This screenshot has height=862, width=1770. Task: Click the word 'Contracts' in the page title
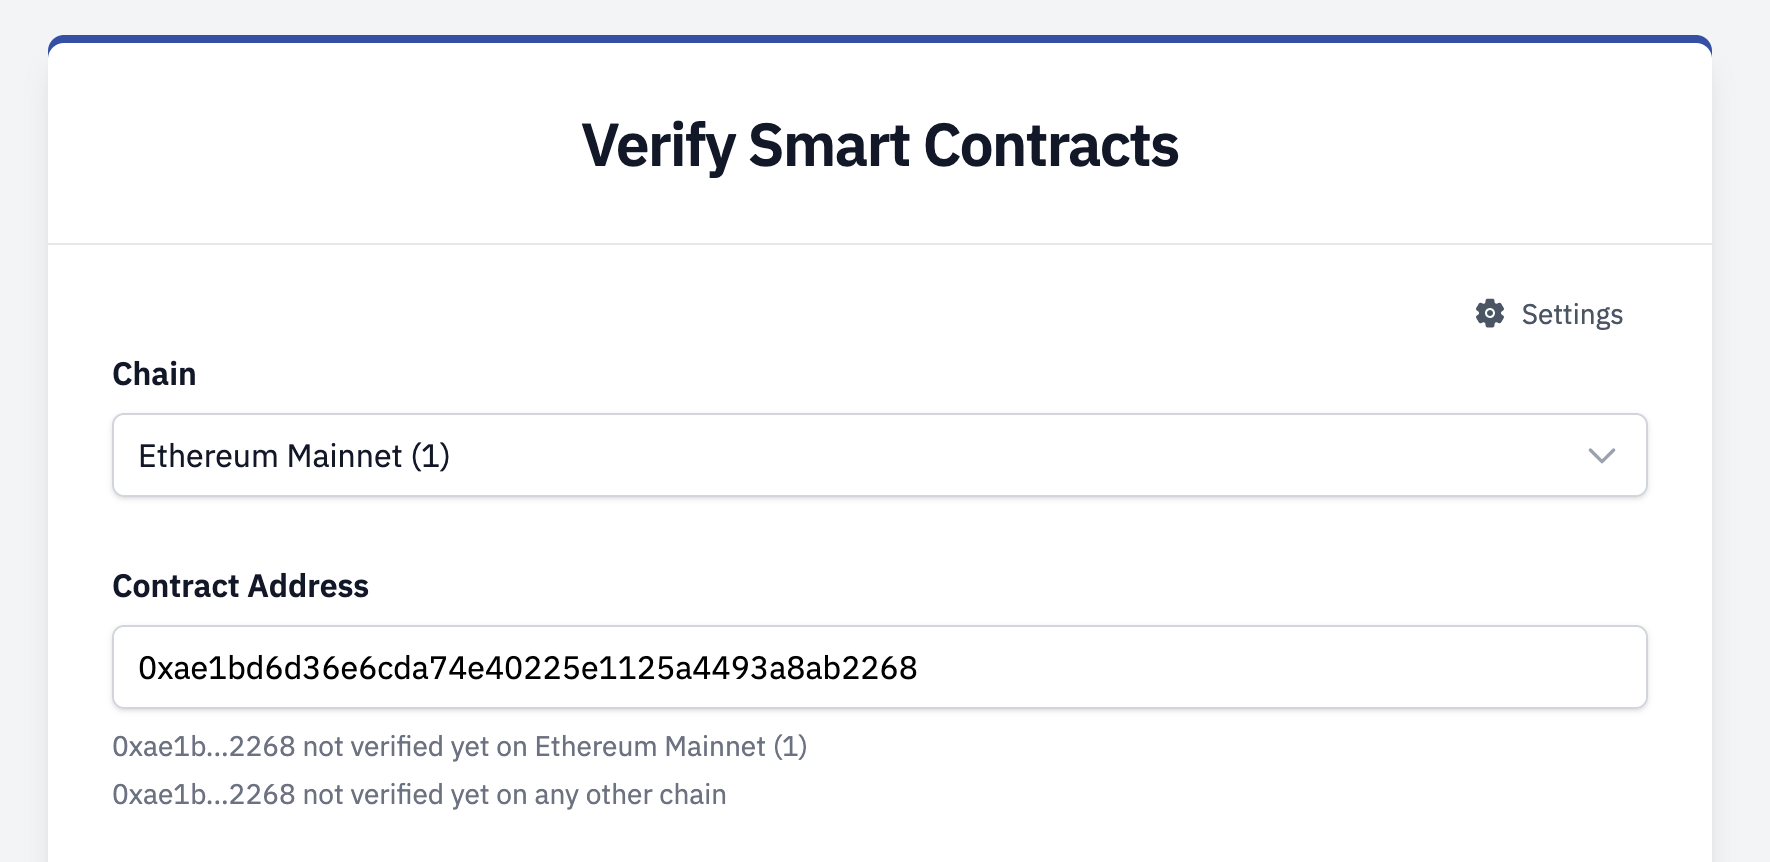(1051, 146)
